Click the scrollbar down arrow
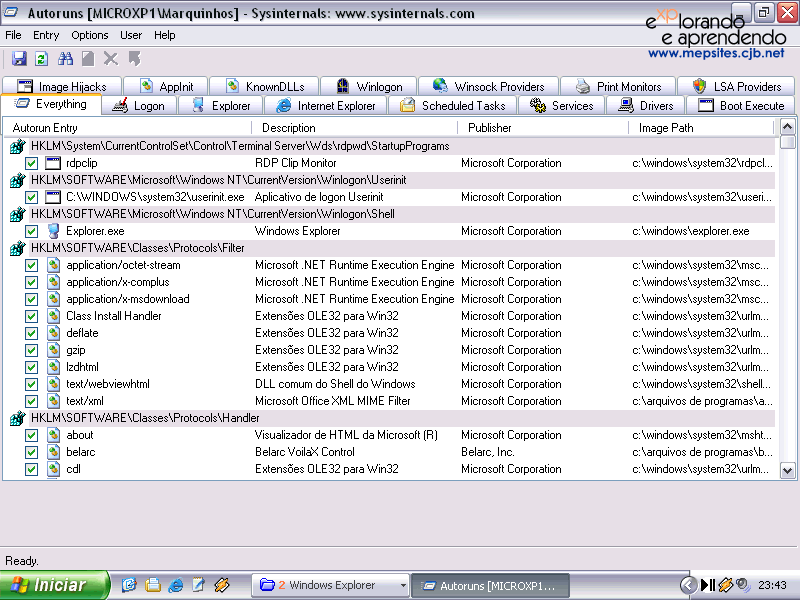The height and width of the screenshot is (600, 800). click(x=787, y=471)
